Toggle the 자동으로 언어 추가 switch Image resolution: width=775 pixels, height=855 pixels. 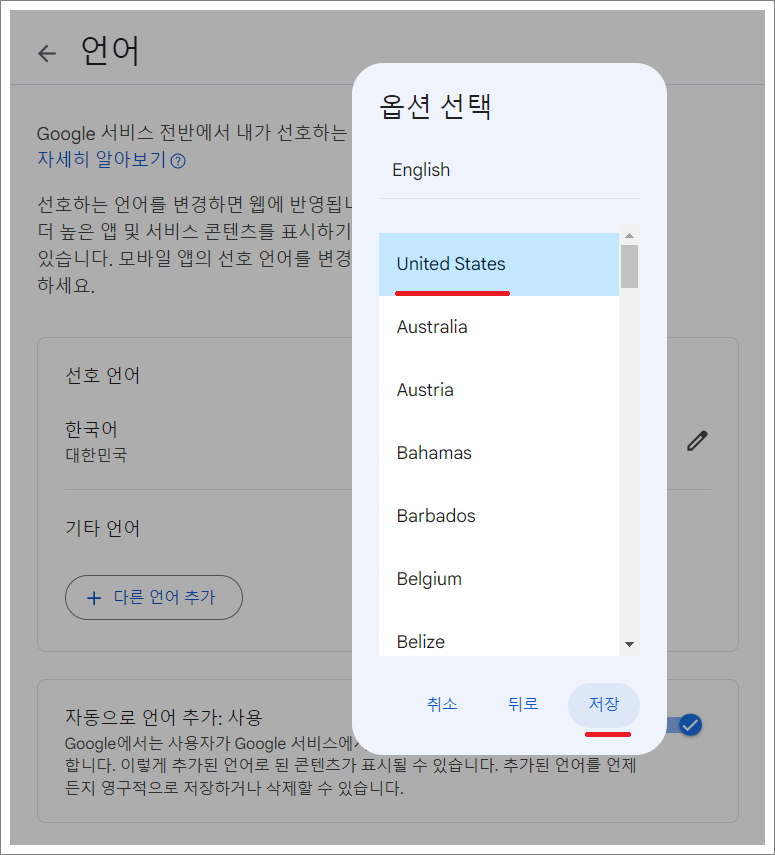(684, 725)
